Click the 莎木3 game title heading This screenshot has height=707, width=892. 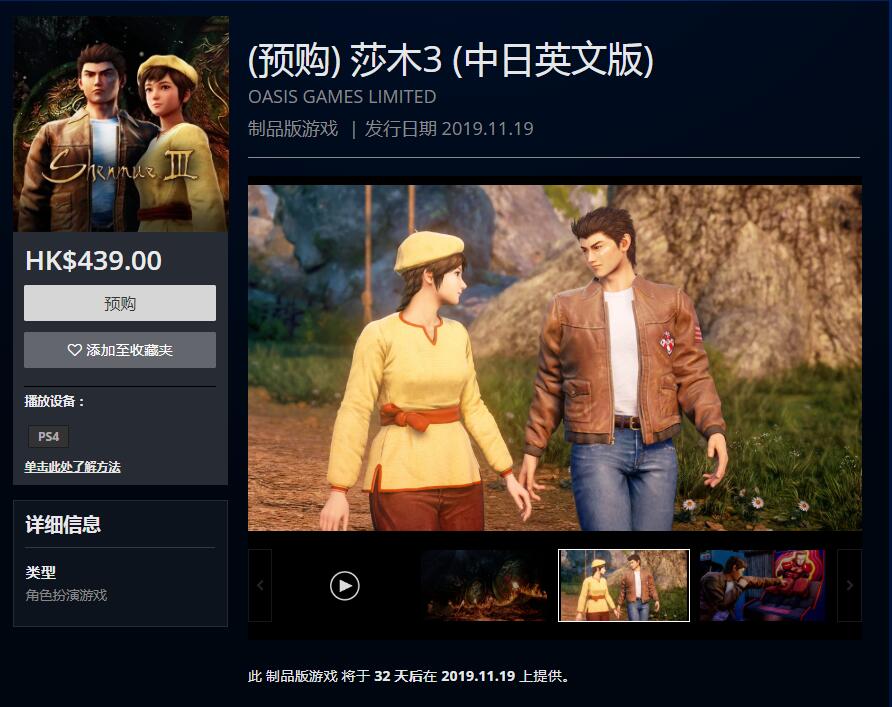(451, 60)
